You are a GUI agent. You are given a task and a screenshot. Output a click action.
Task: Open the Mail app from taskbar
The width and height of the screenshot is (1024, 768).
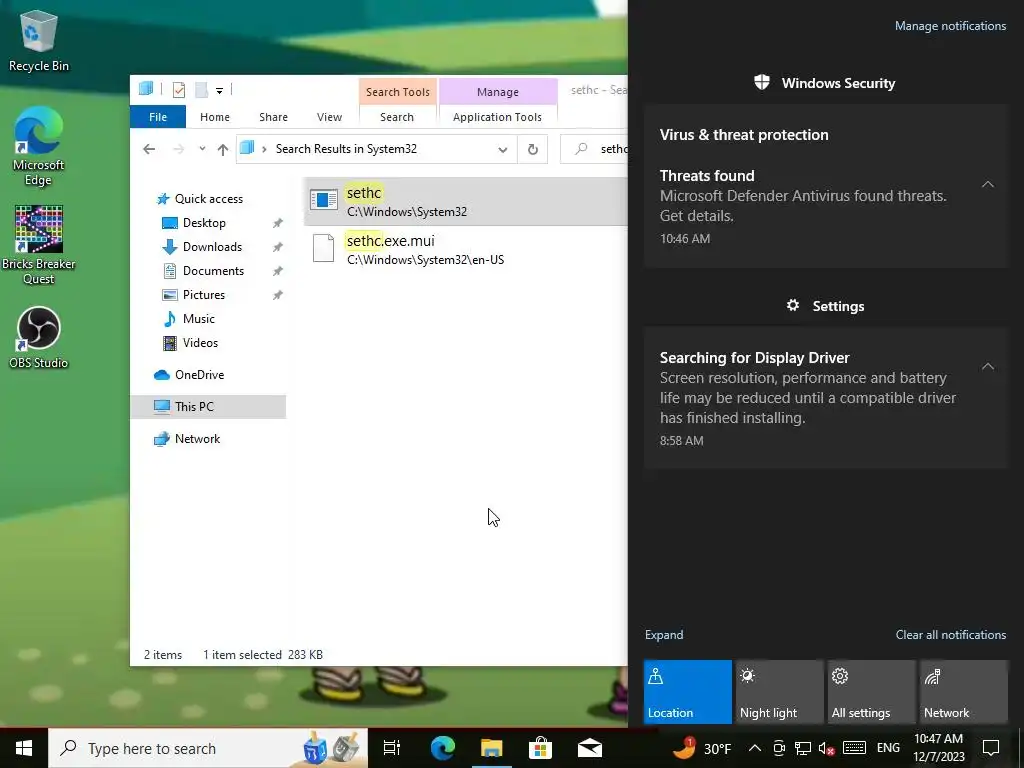coord(589,748)
